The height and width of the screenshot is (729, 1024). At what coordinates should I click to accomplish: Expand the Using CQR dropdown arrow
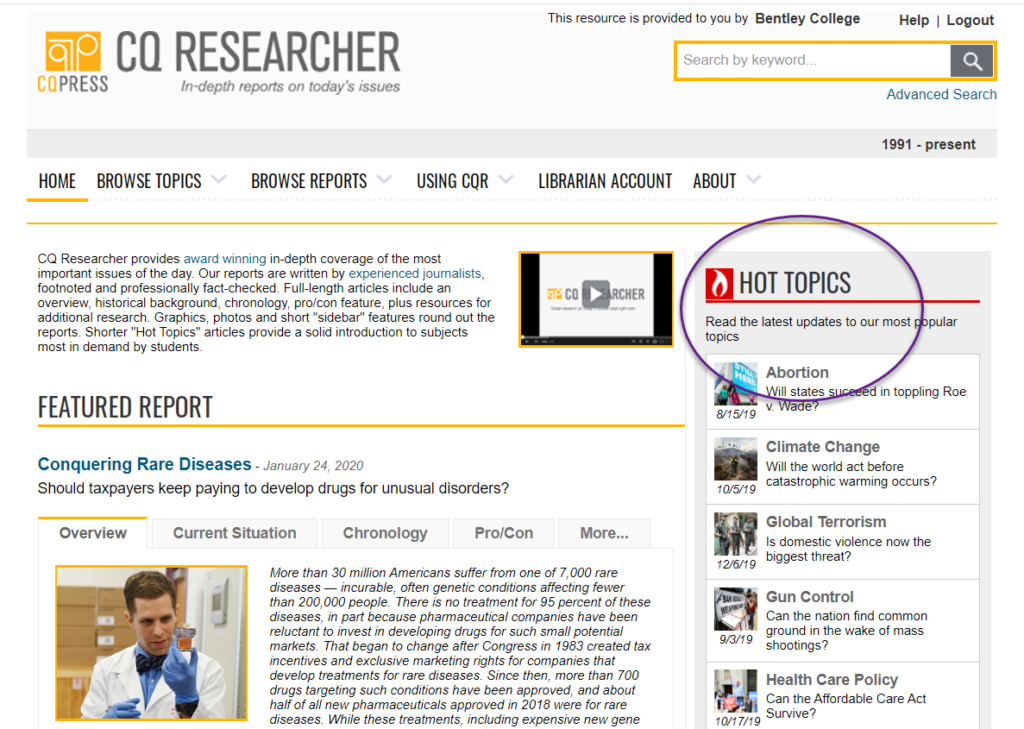pos(506,180)
